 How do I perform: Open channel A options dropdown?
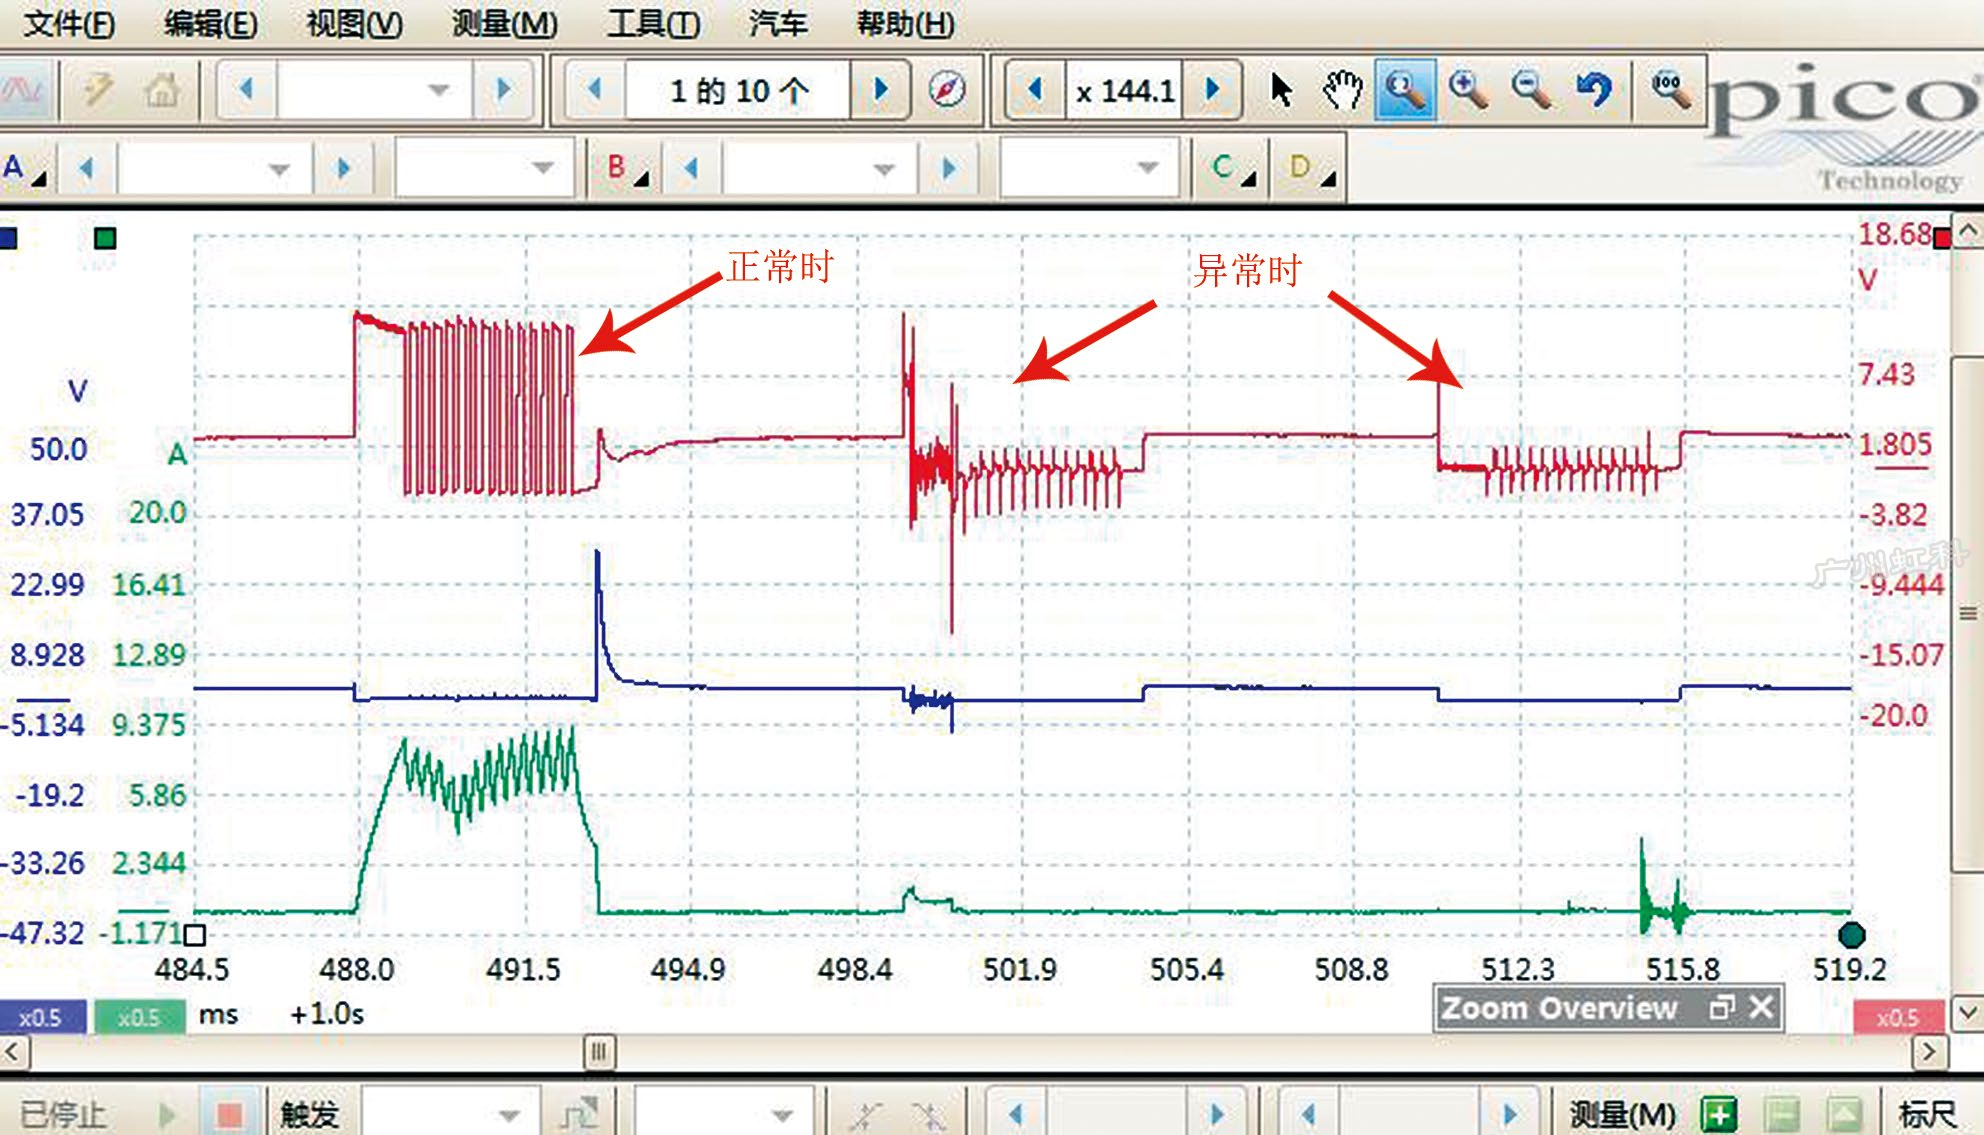coord(24,168)
